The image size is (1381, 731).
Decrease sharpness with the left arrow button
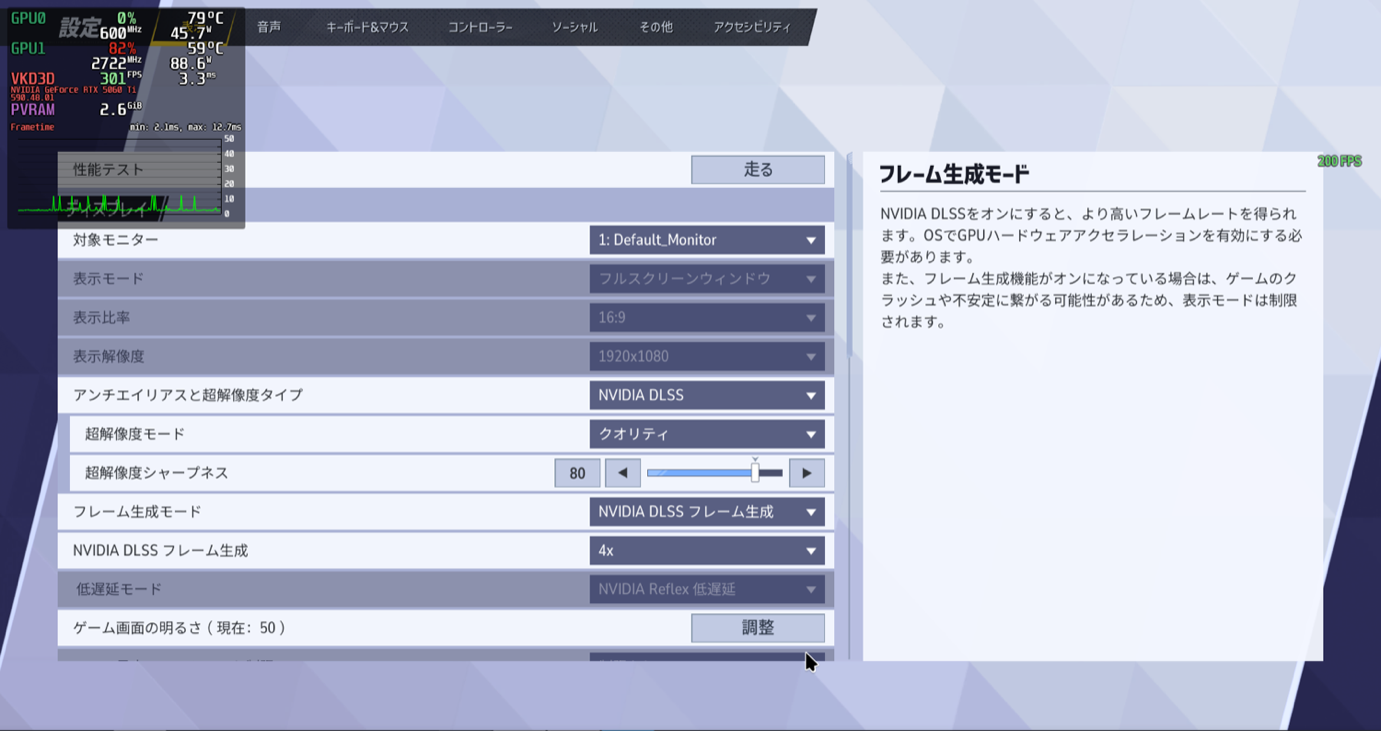(x=622, y=473)
